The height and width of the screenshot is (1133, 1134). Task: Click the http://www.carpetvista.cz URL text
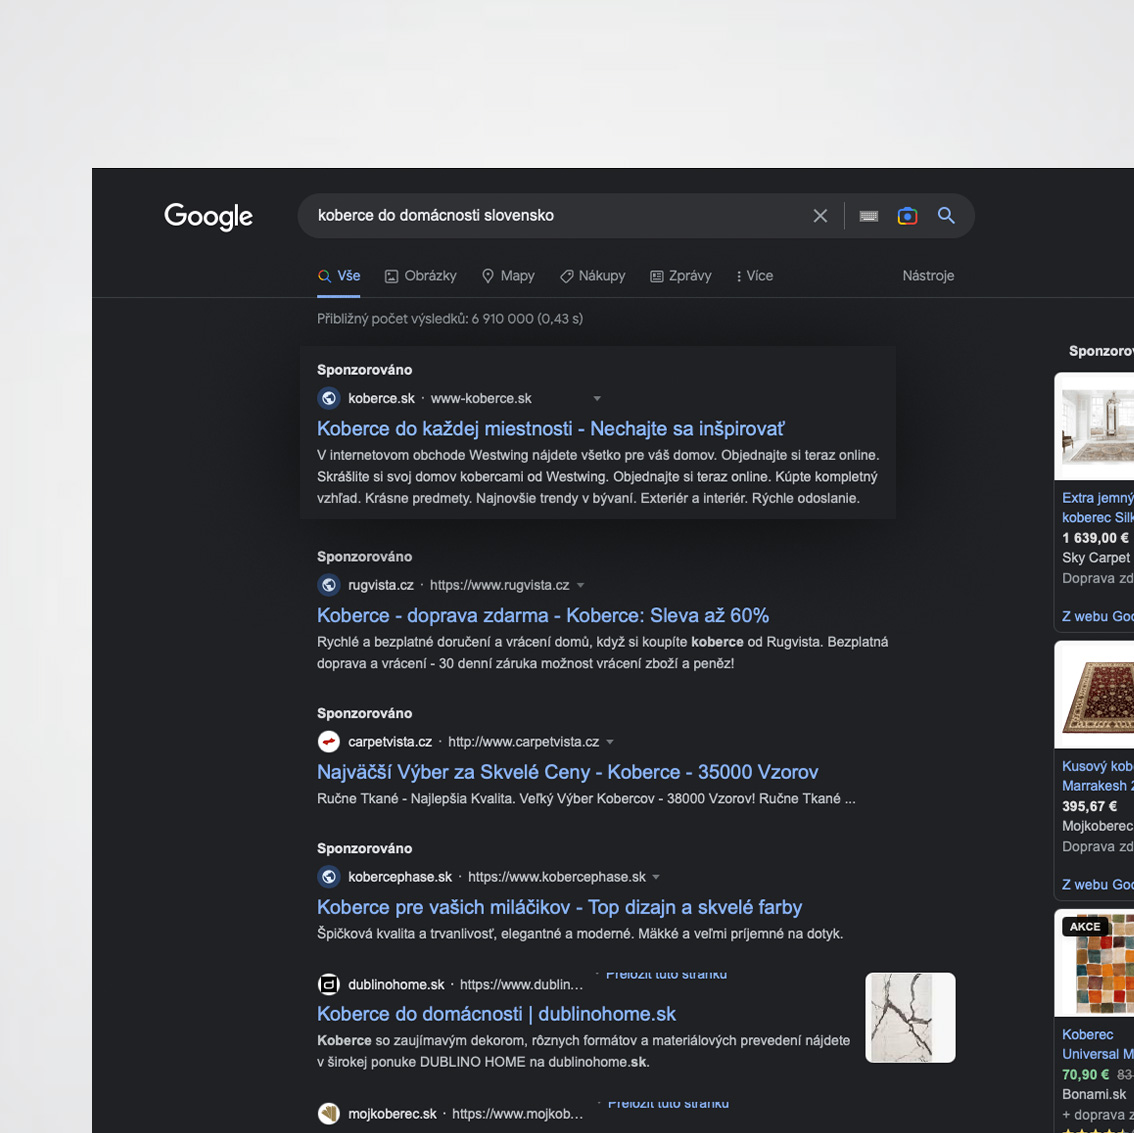(524, 742)
